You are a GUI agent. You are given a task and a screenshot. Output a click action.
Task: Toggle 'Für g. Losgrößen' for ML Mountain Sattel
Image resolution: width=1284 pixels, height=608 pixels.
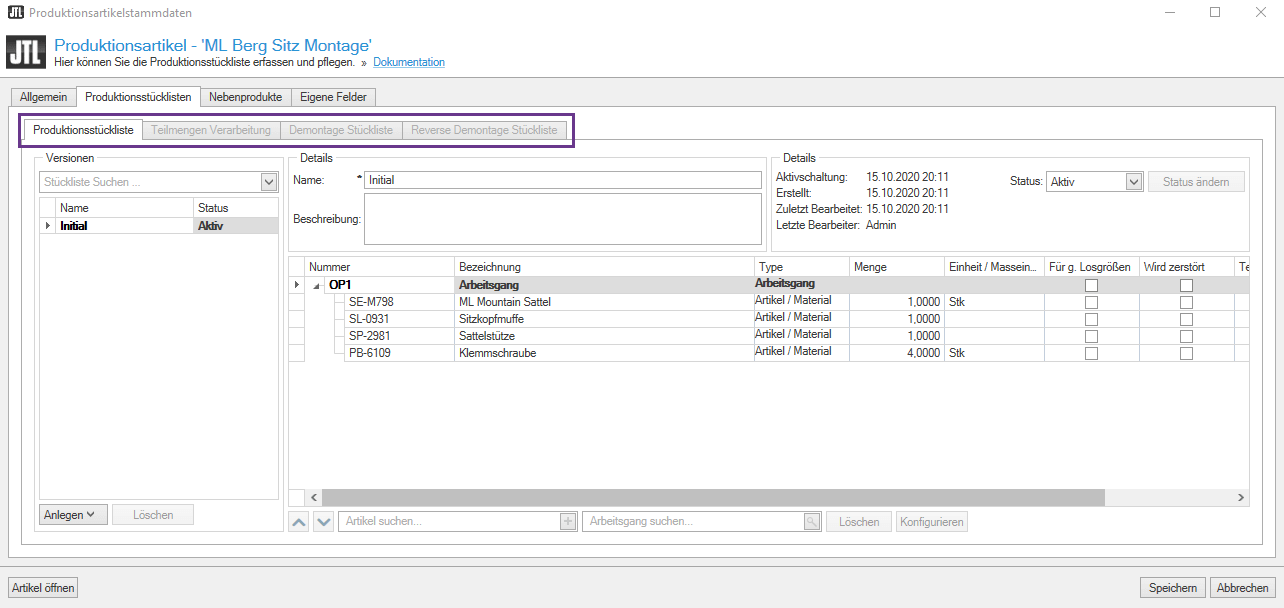[1091, 302]
